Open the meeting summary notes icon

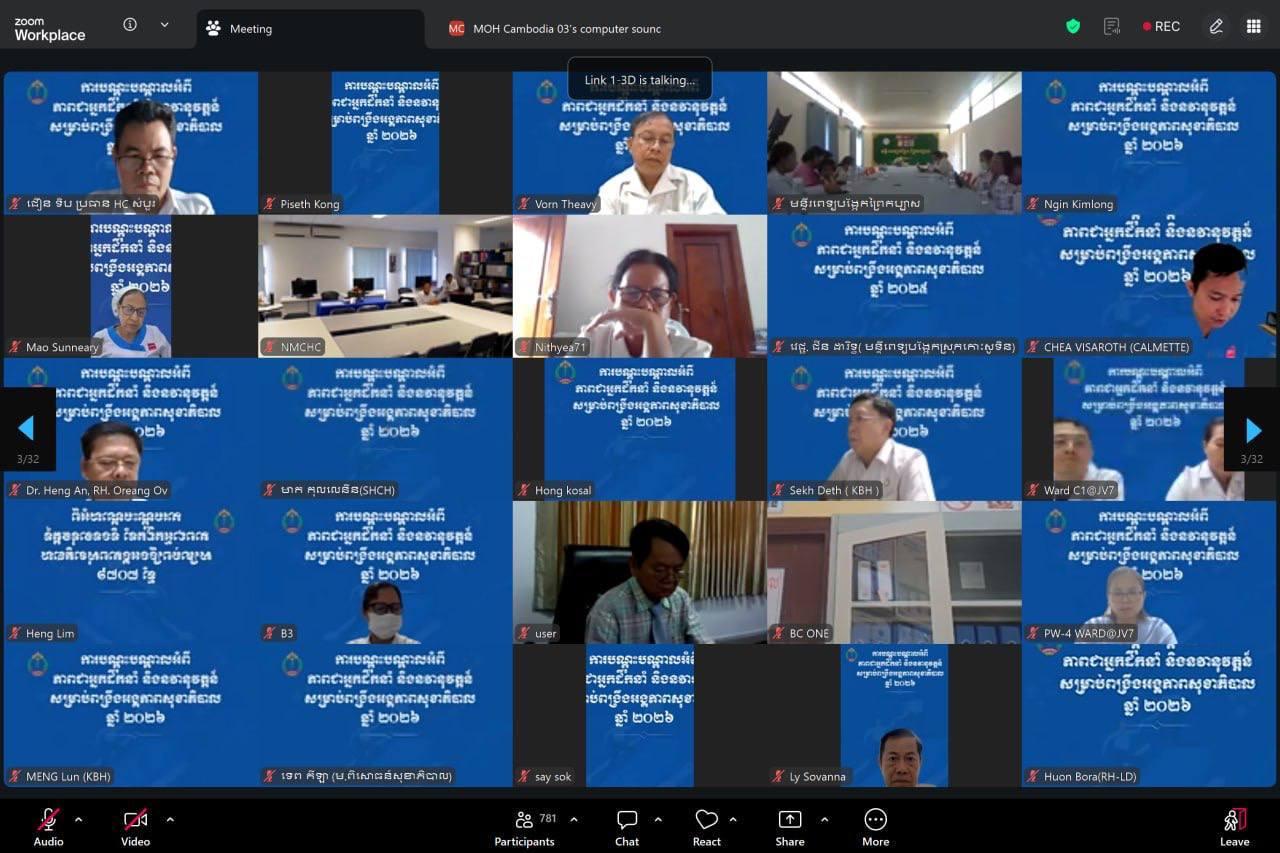point(1111,27)
